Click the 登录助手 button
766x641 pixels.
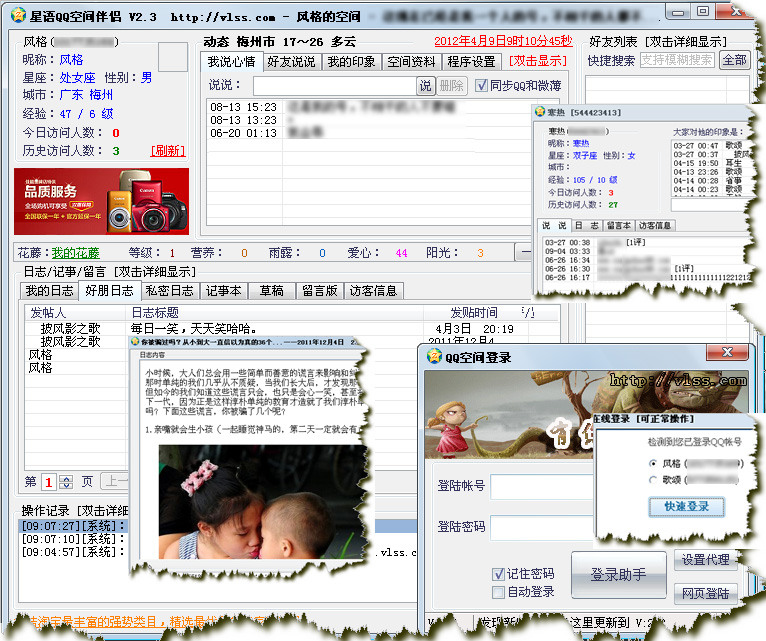pyautogui.click(x=618, y=575)
